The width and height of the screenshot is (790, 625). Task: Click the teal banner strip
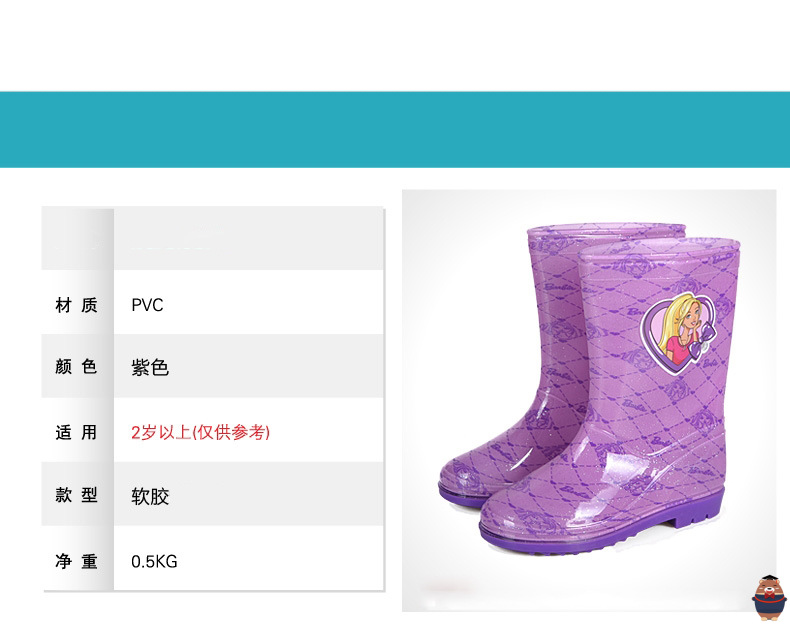pyautogui.click(x=395, y=129)
